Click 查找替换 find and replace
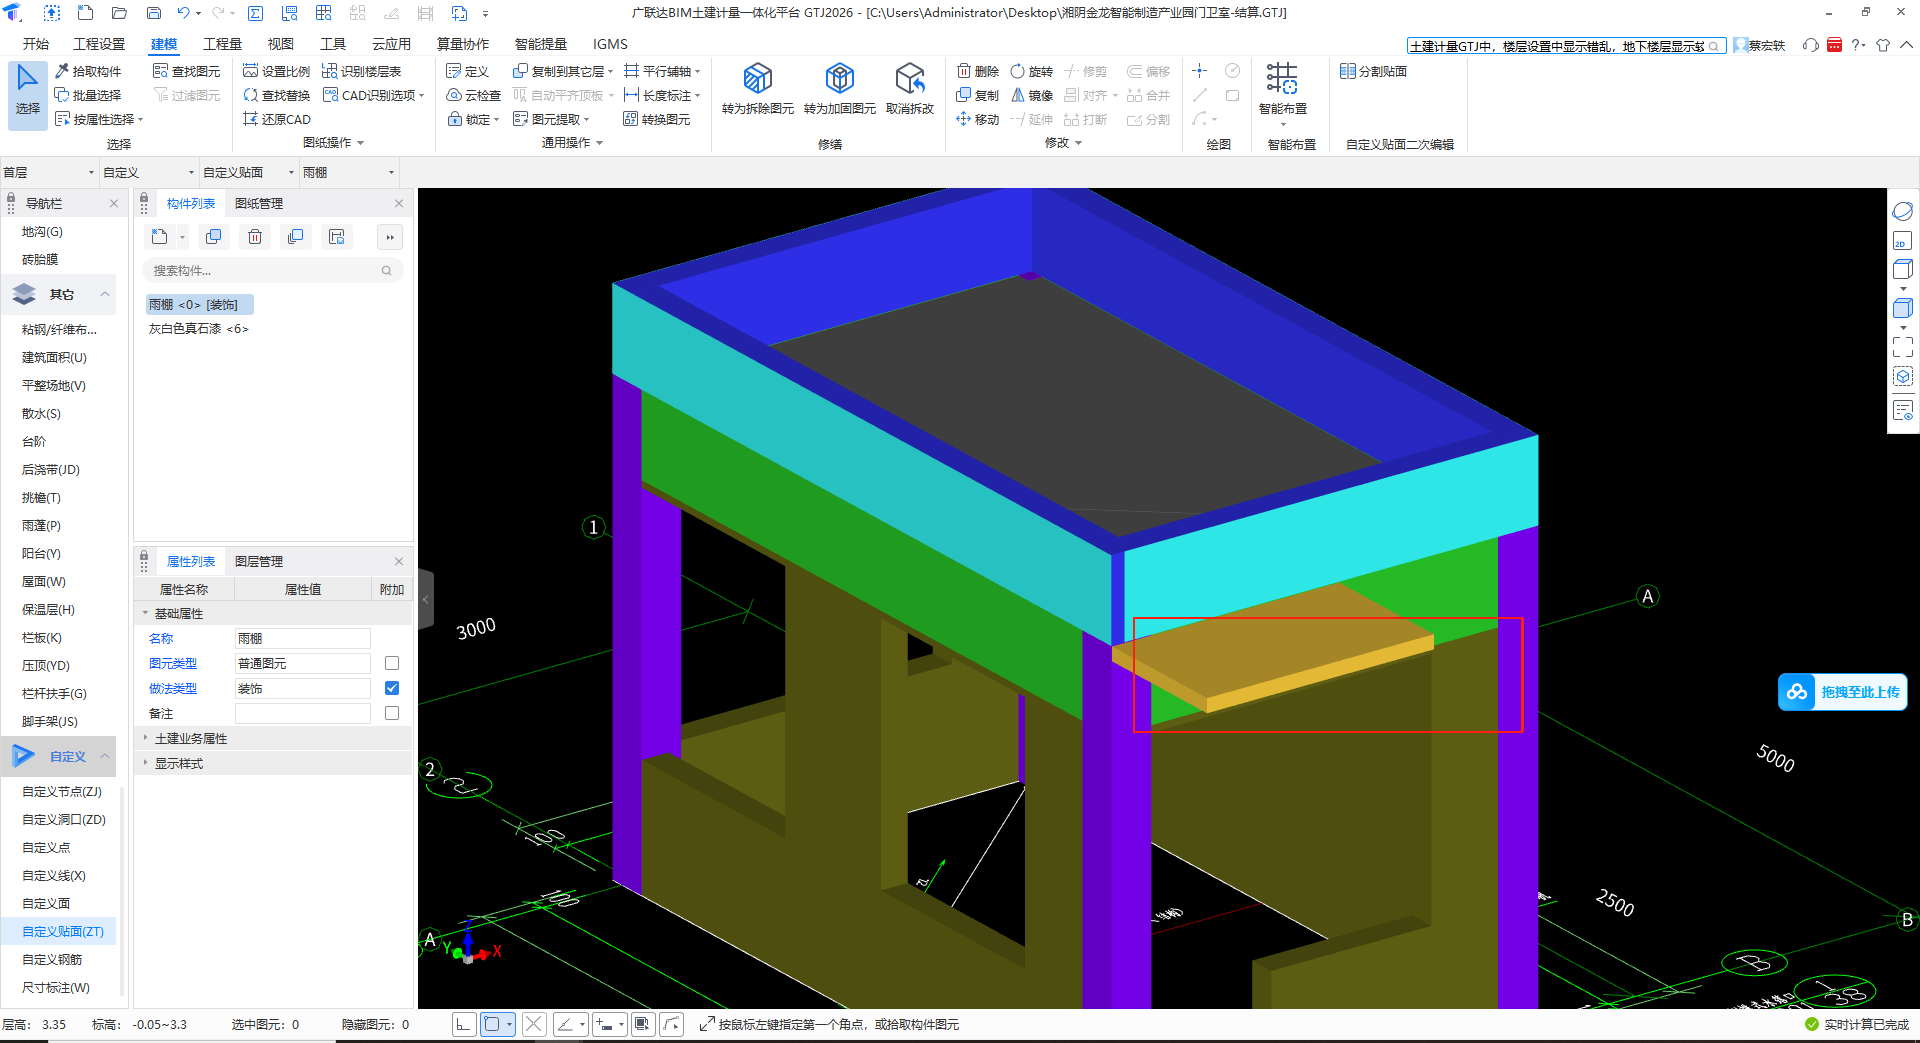Viewport: 1920px width, 1043px height. pyautogui.click(x=276, y=95)
